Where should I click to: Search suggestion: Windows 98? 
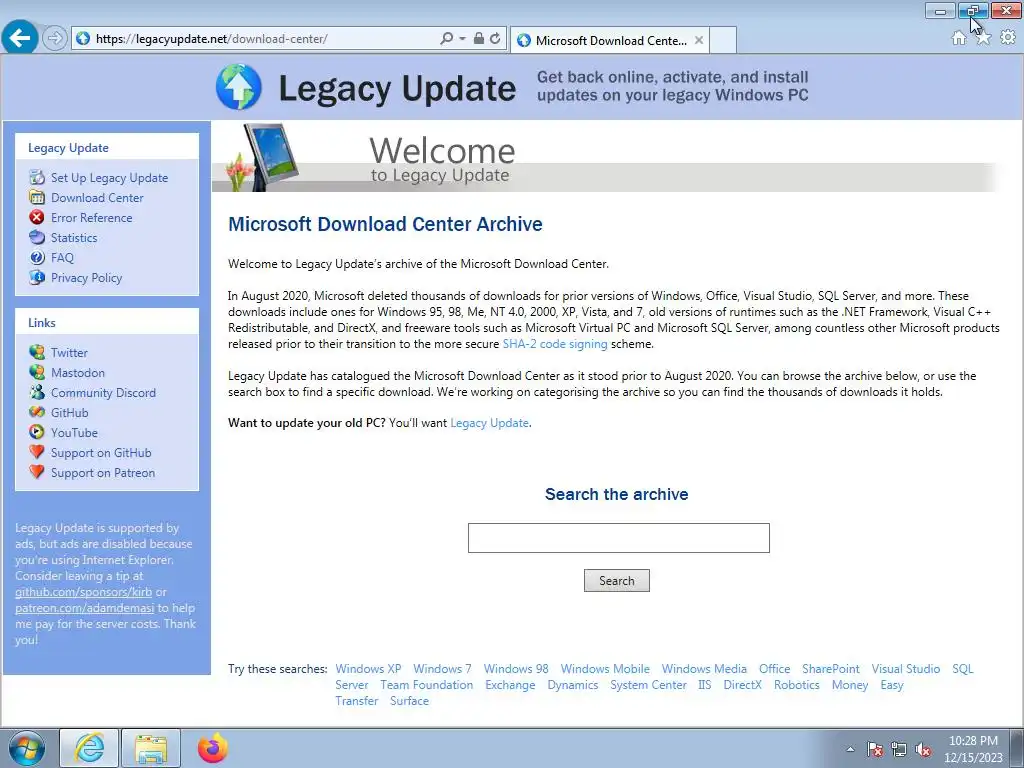click(516, 669)
